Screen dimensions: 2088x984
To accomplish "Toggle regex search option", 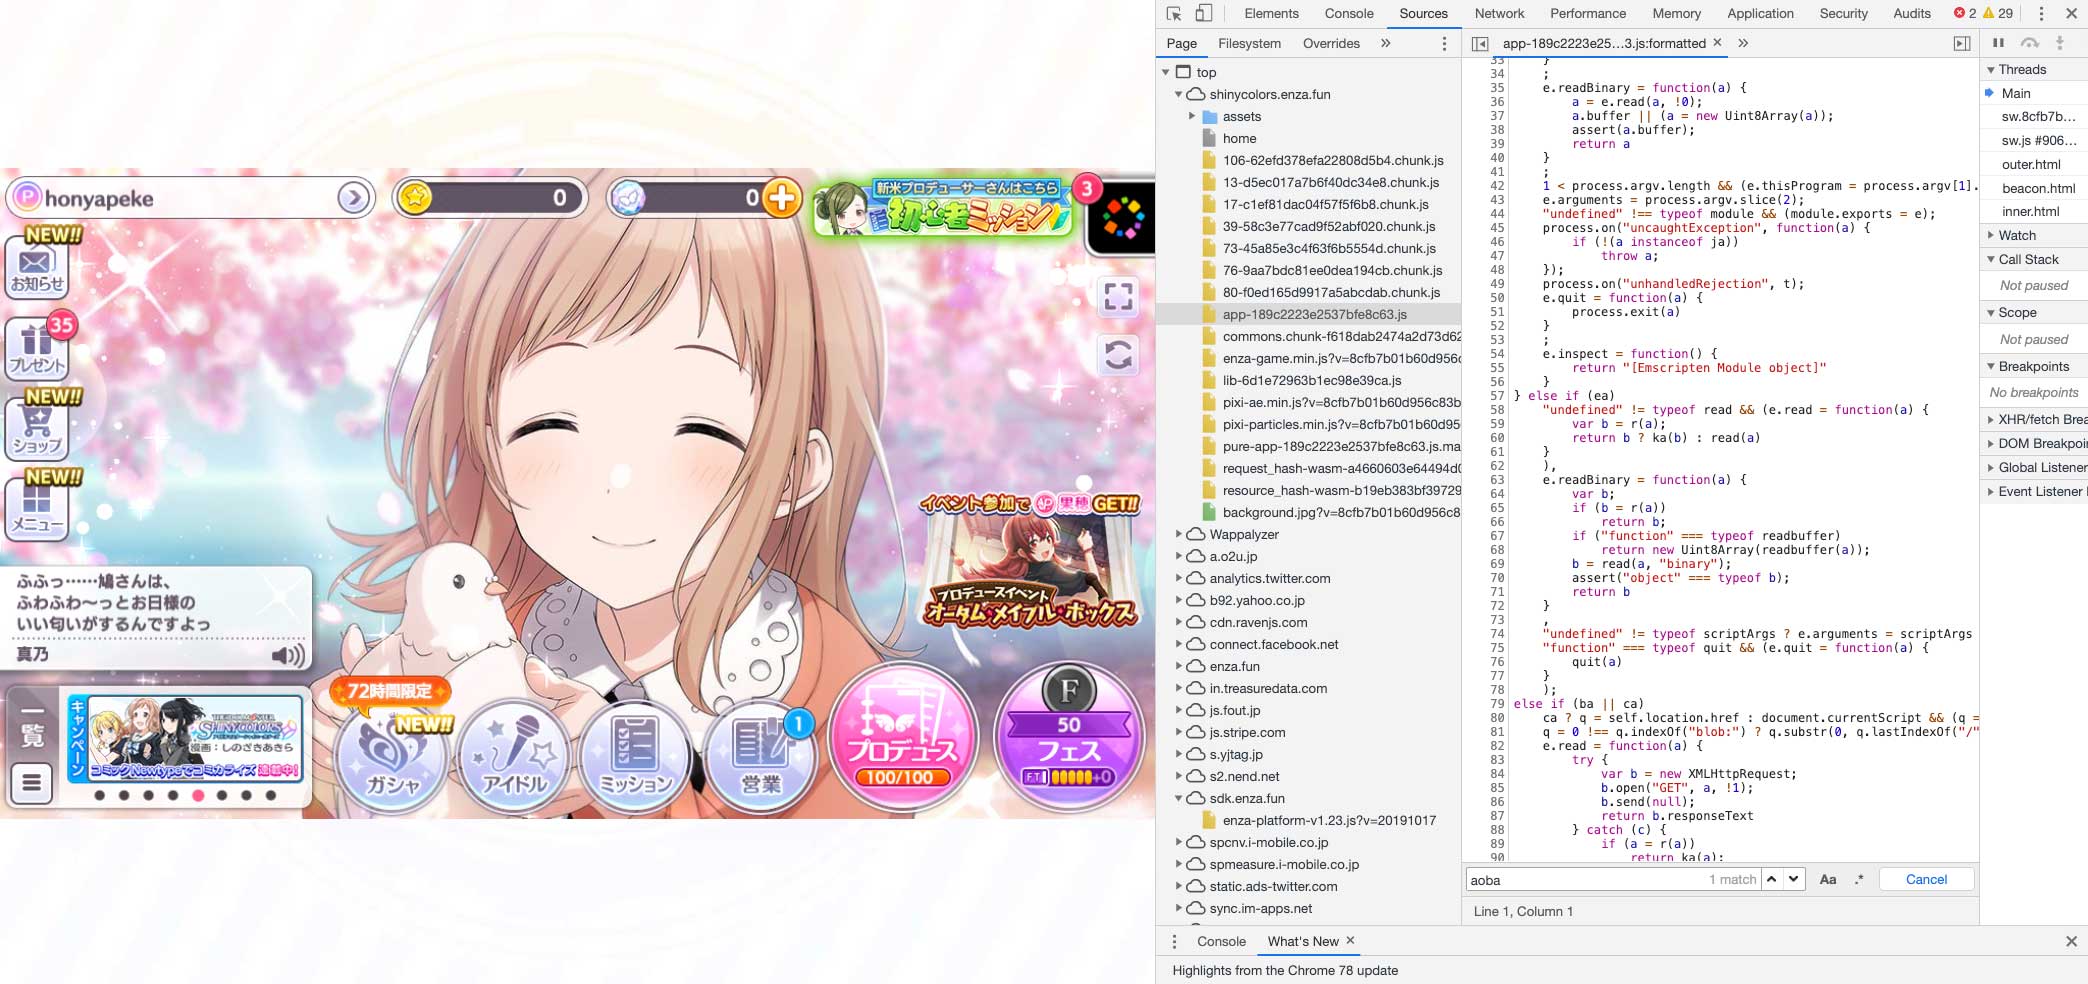I will coord(1858,880).
